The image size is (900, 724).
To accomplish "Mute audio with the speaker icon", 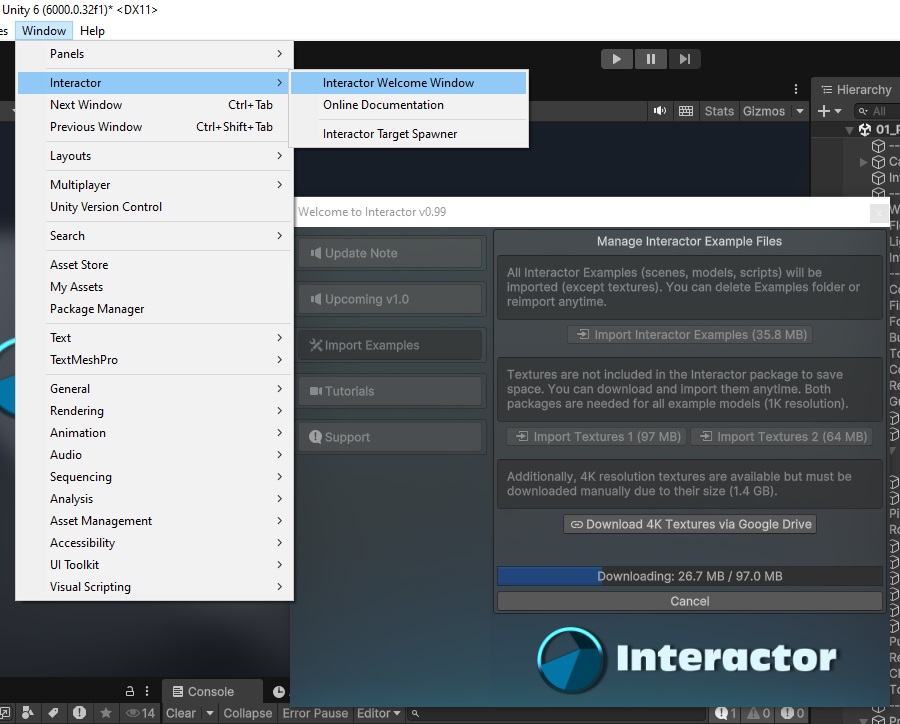I will [660, 111].
